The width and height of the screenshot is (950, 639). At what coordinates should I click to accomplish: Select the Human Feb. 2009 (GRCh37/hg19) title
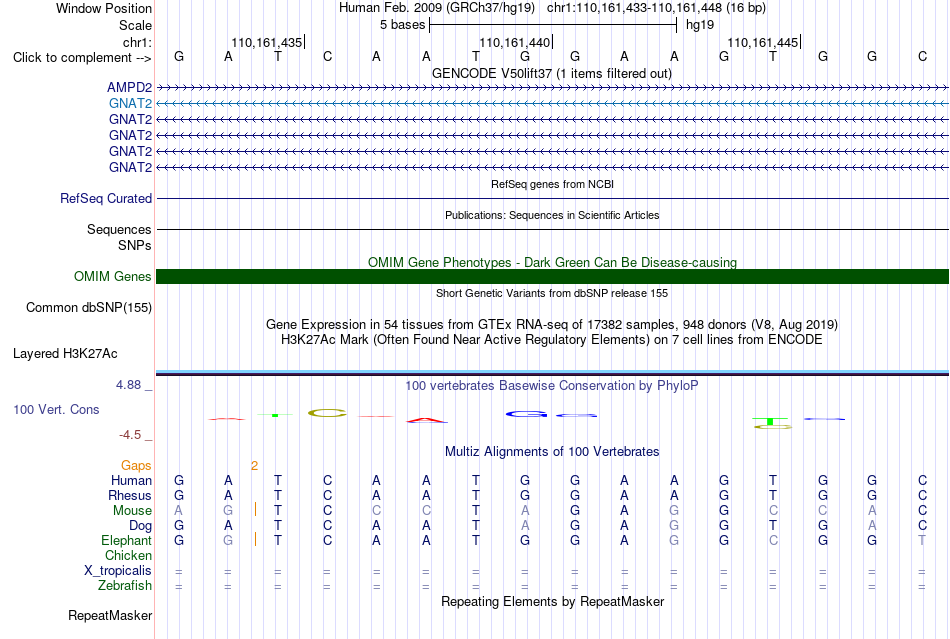[x=437, y=8]
